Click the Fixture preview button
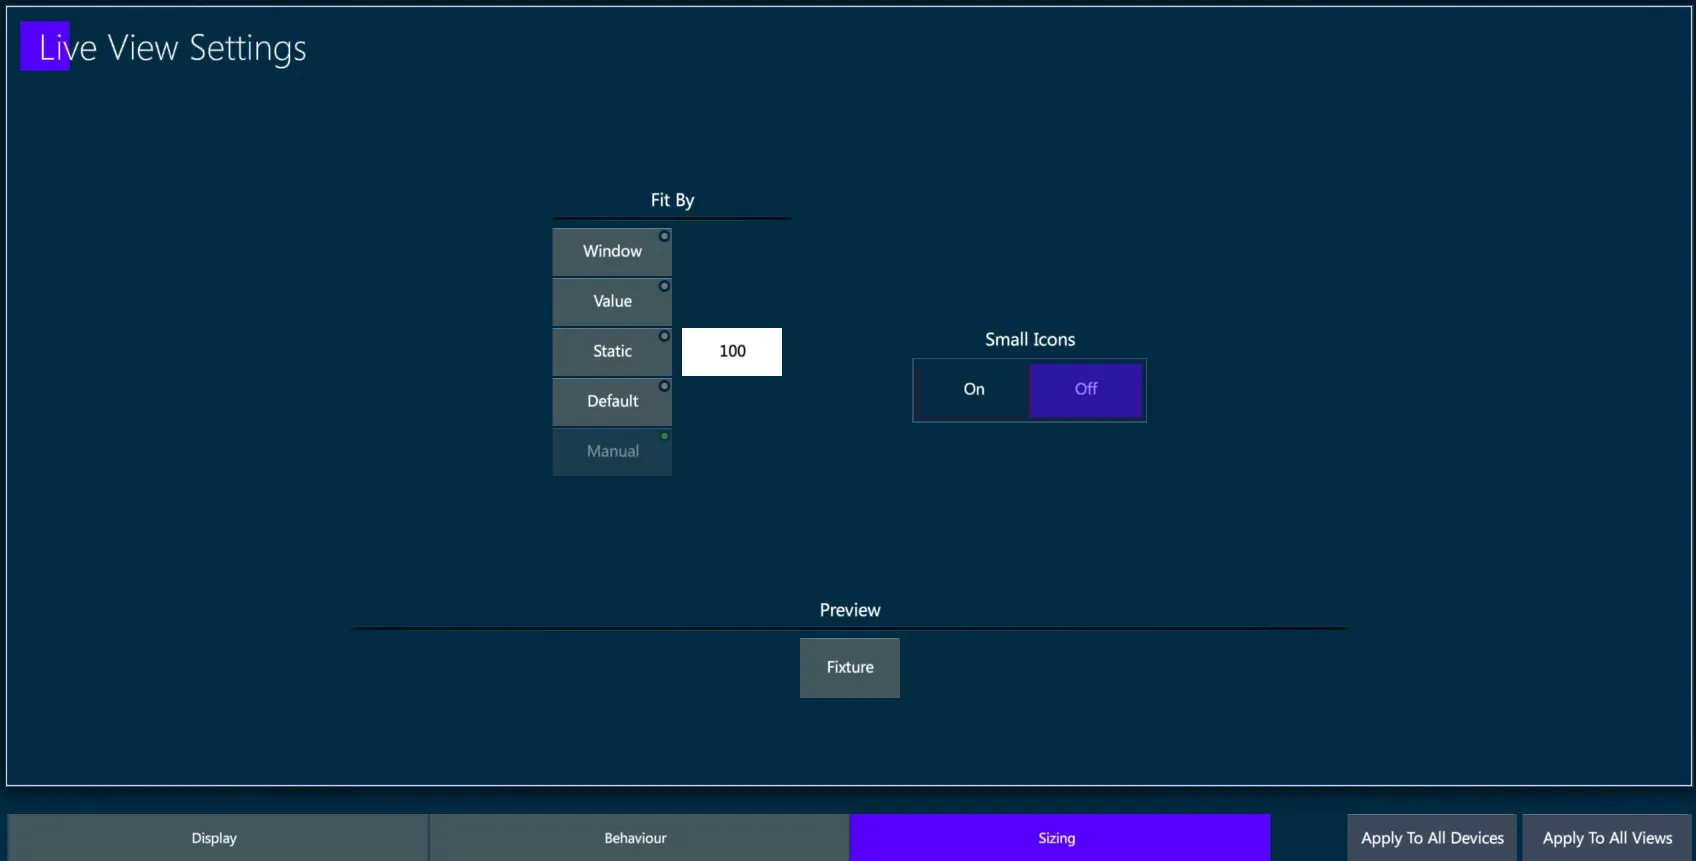This screenshot has width=1696, height=861. [850, 668]
